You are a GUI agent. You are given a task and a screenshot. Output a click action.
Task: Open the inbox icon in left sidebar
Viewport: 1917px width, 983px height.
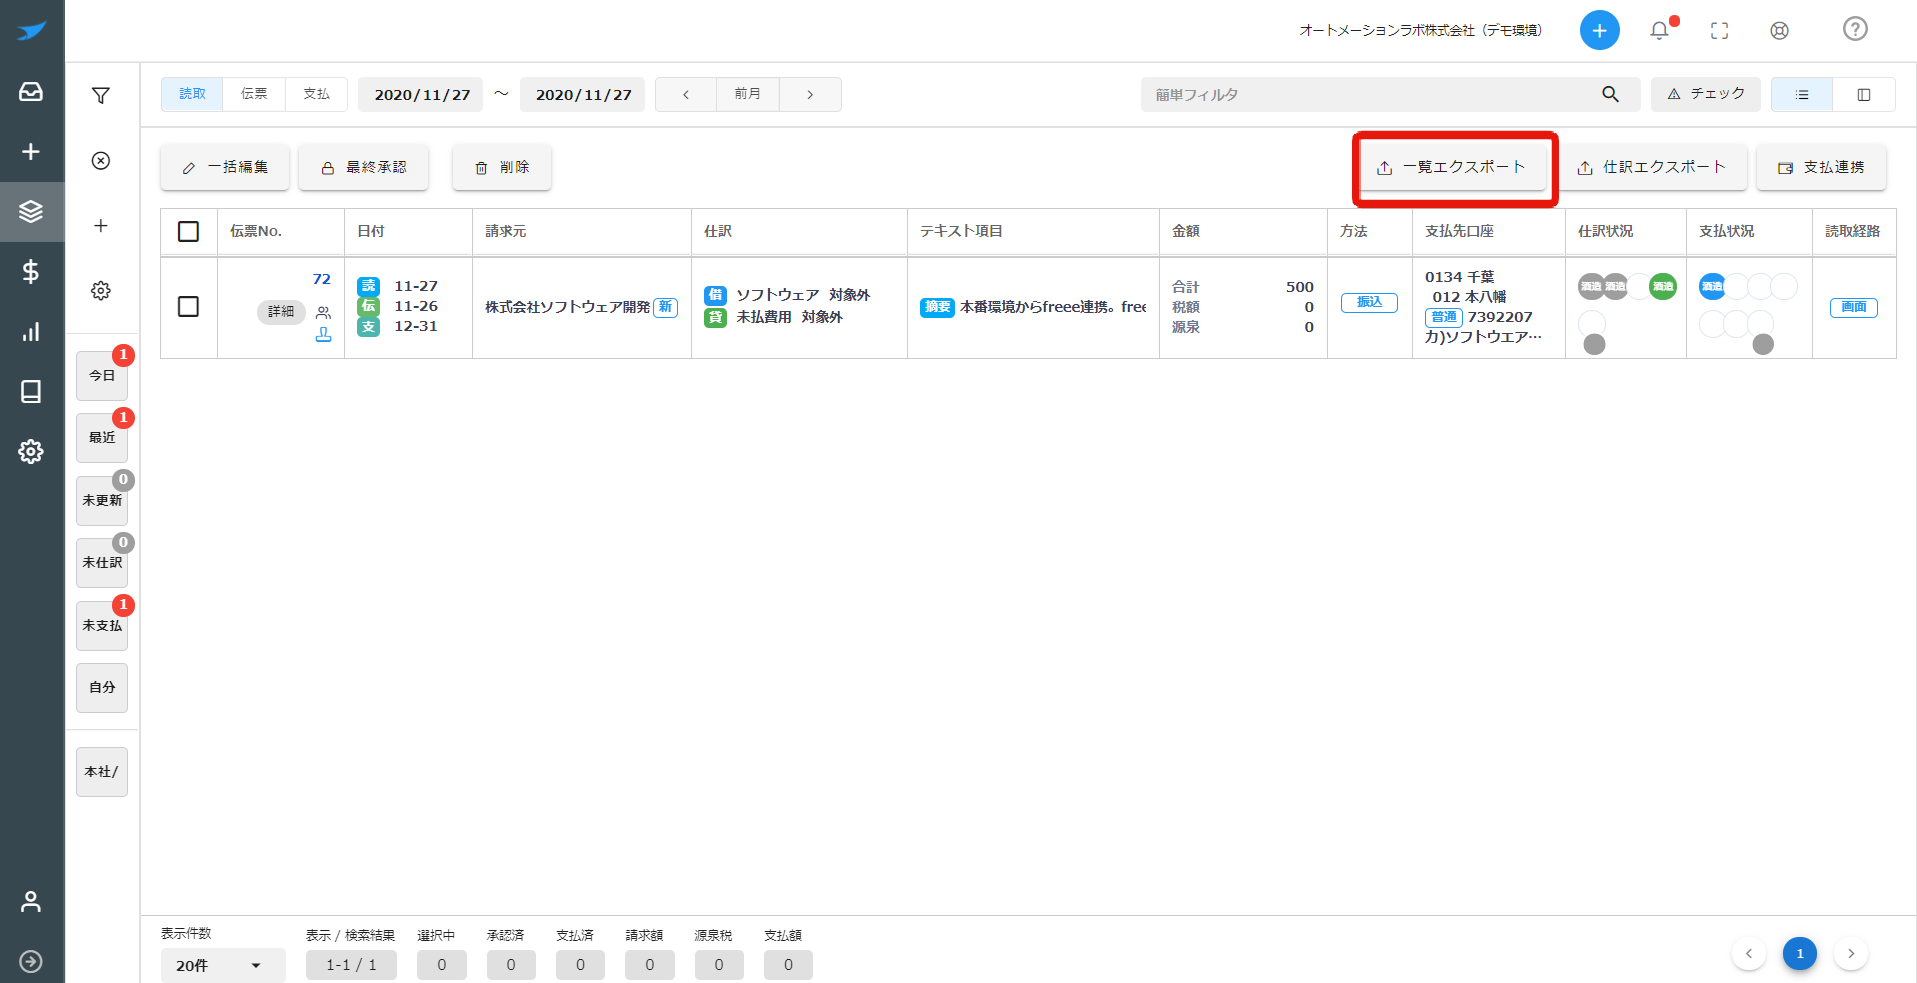31,92
